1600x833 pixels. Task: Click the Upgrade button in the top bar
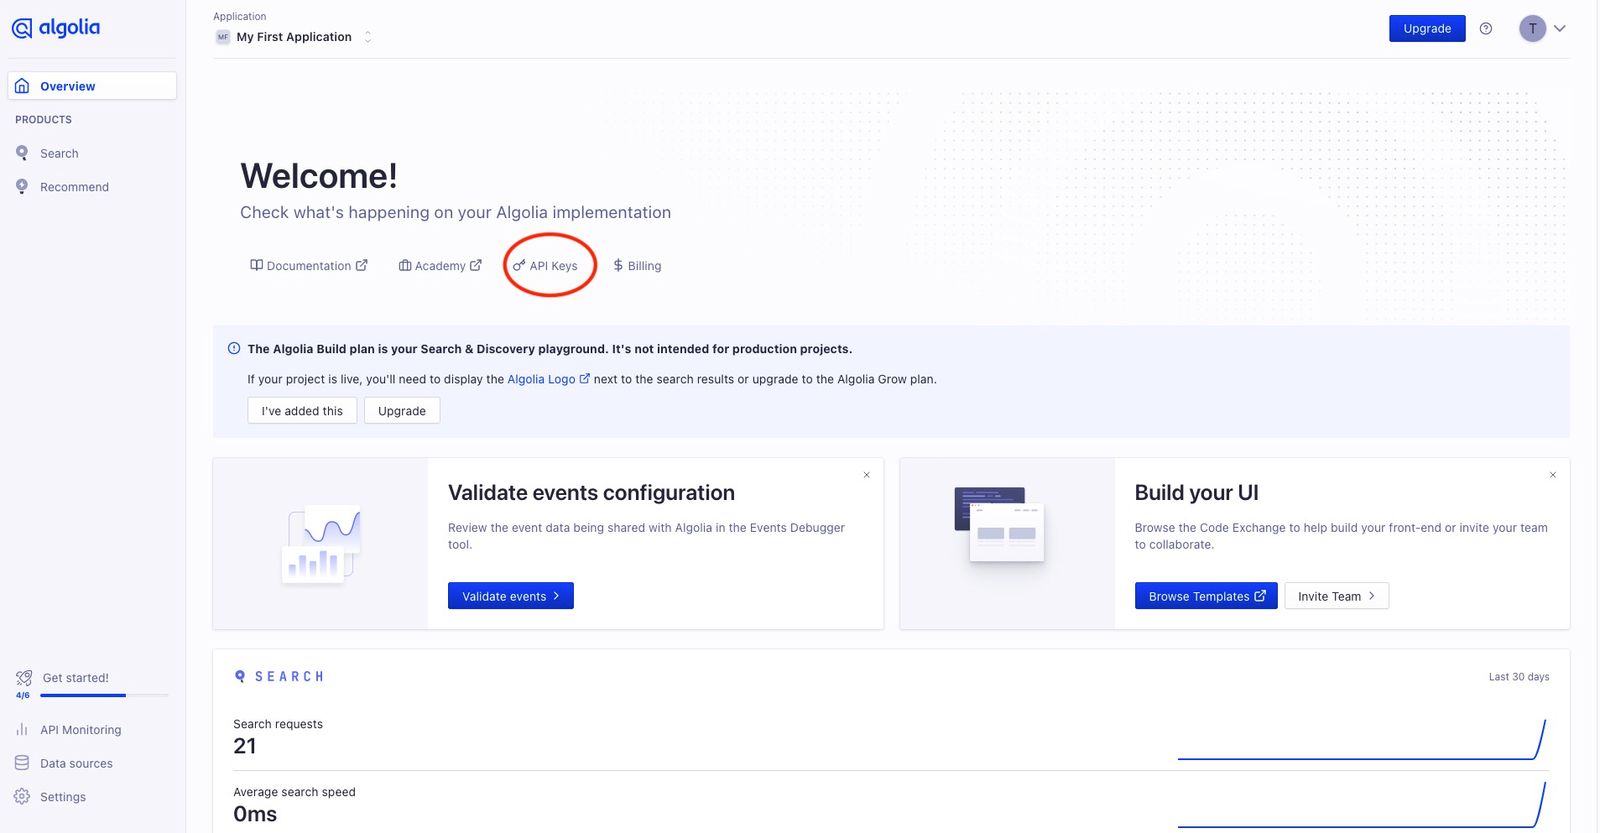point(1426,28)
